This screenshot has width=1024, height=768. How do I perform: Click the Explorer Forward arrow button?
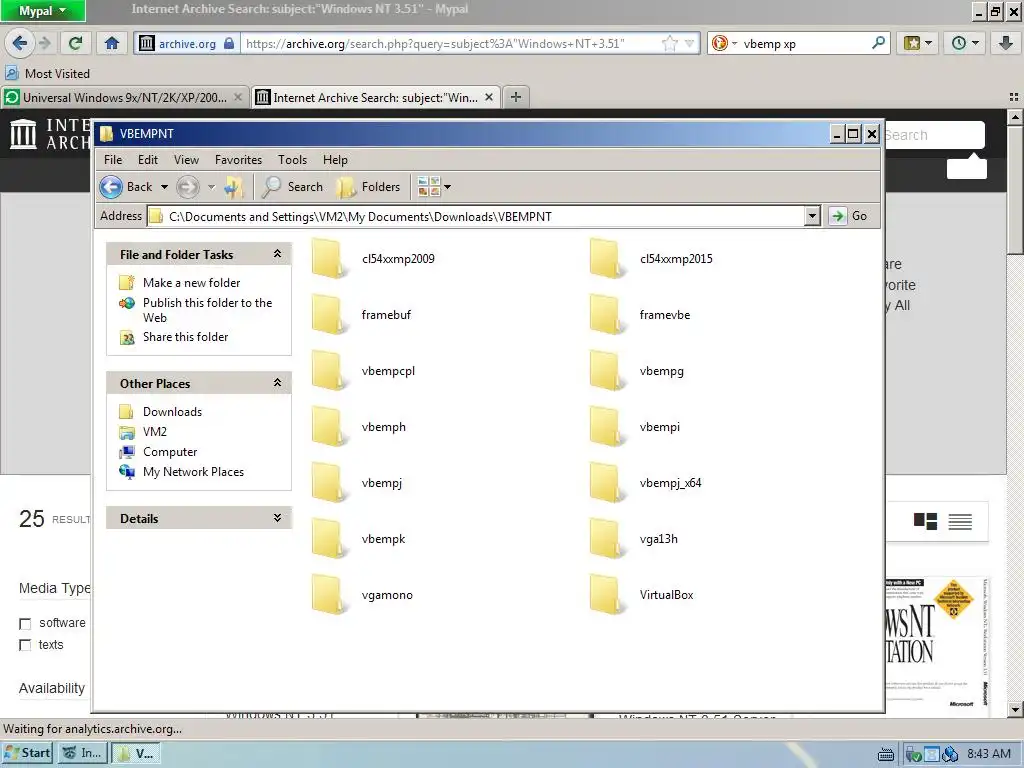187,187
